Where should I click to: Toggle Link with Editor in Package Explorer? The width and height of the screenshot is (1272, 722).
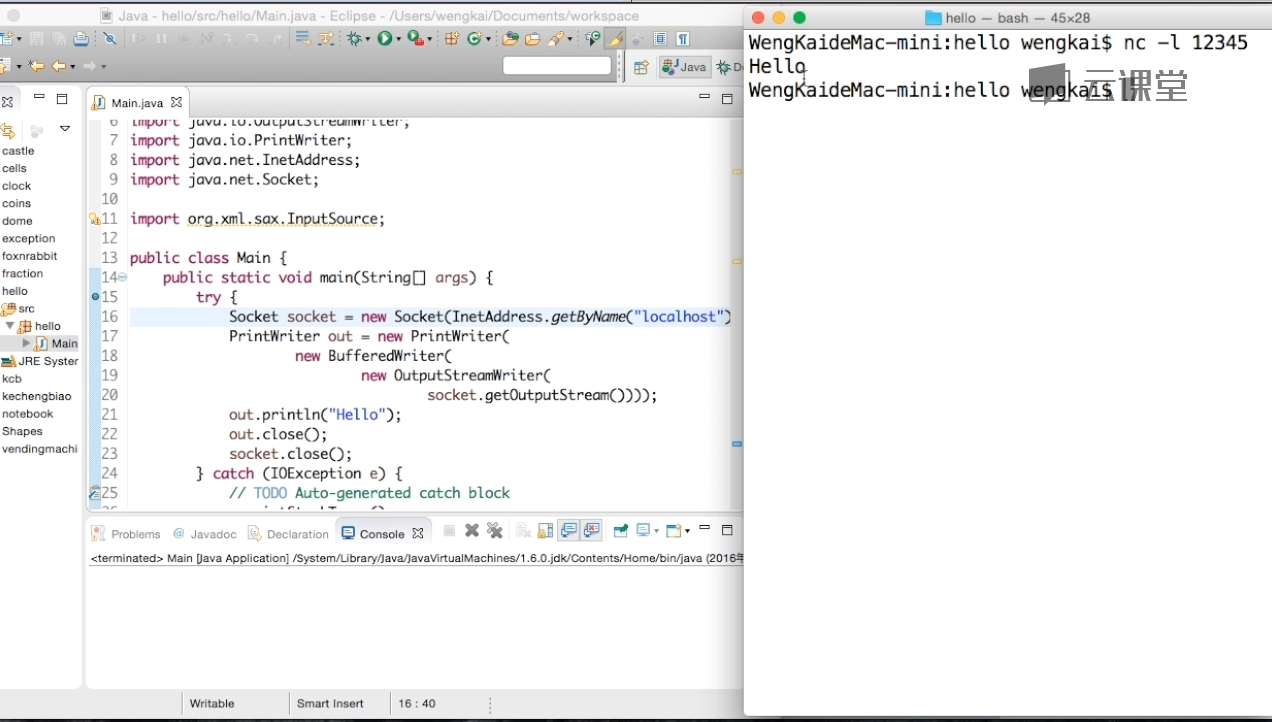pos(8,131)
